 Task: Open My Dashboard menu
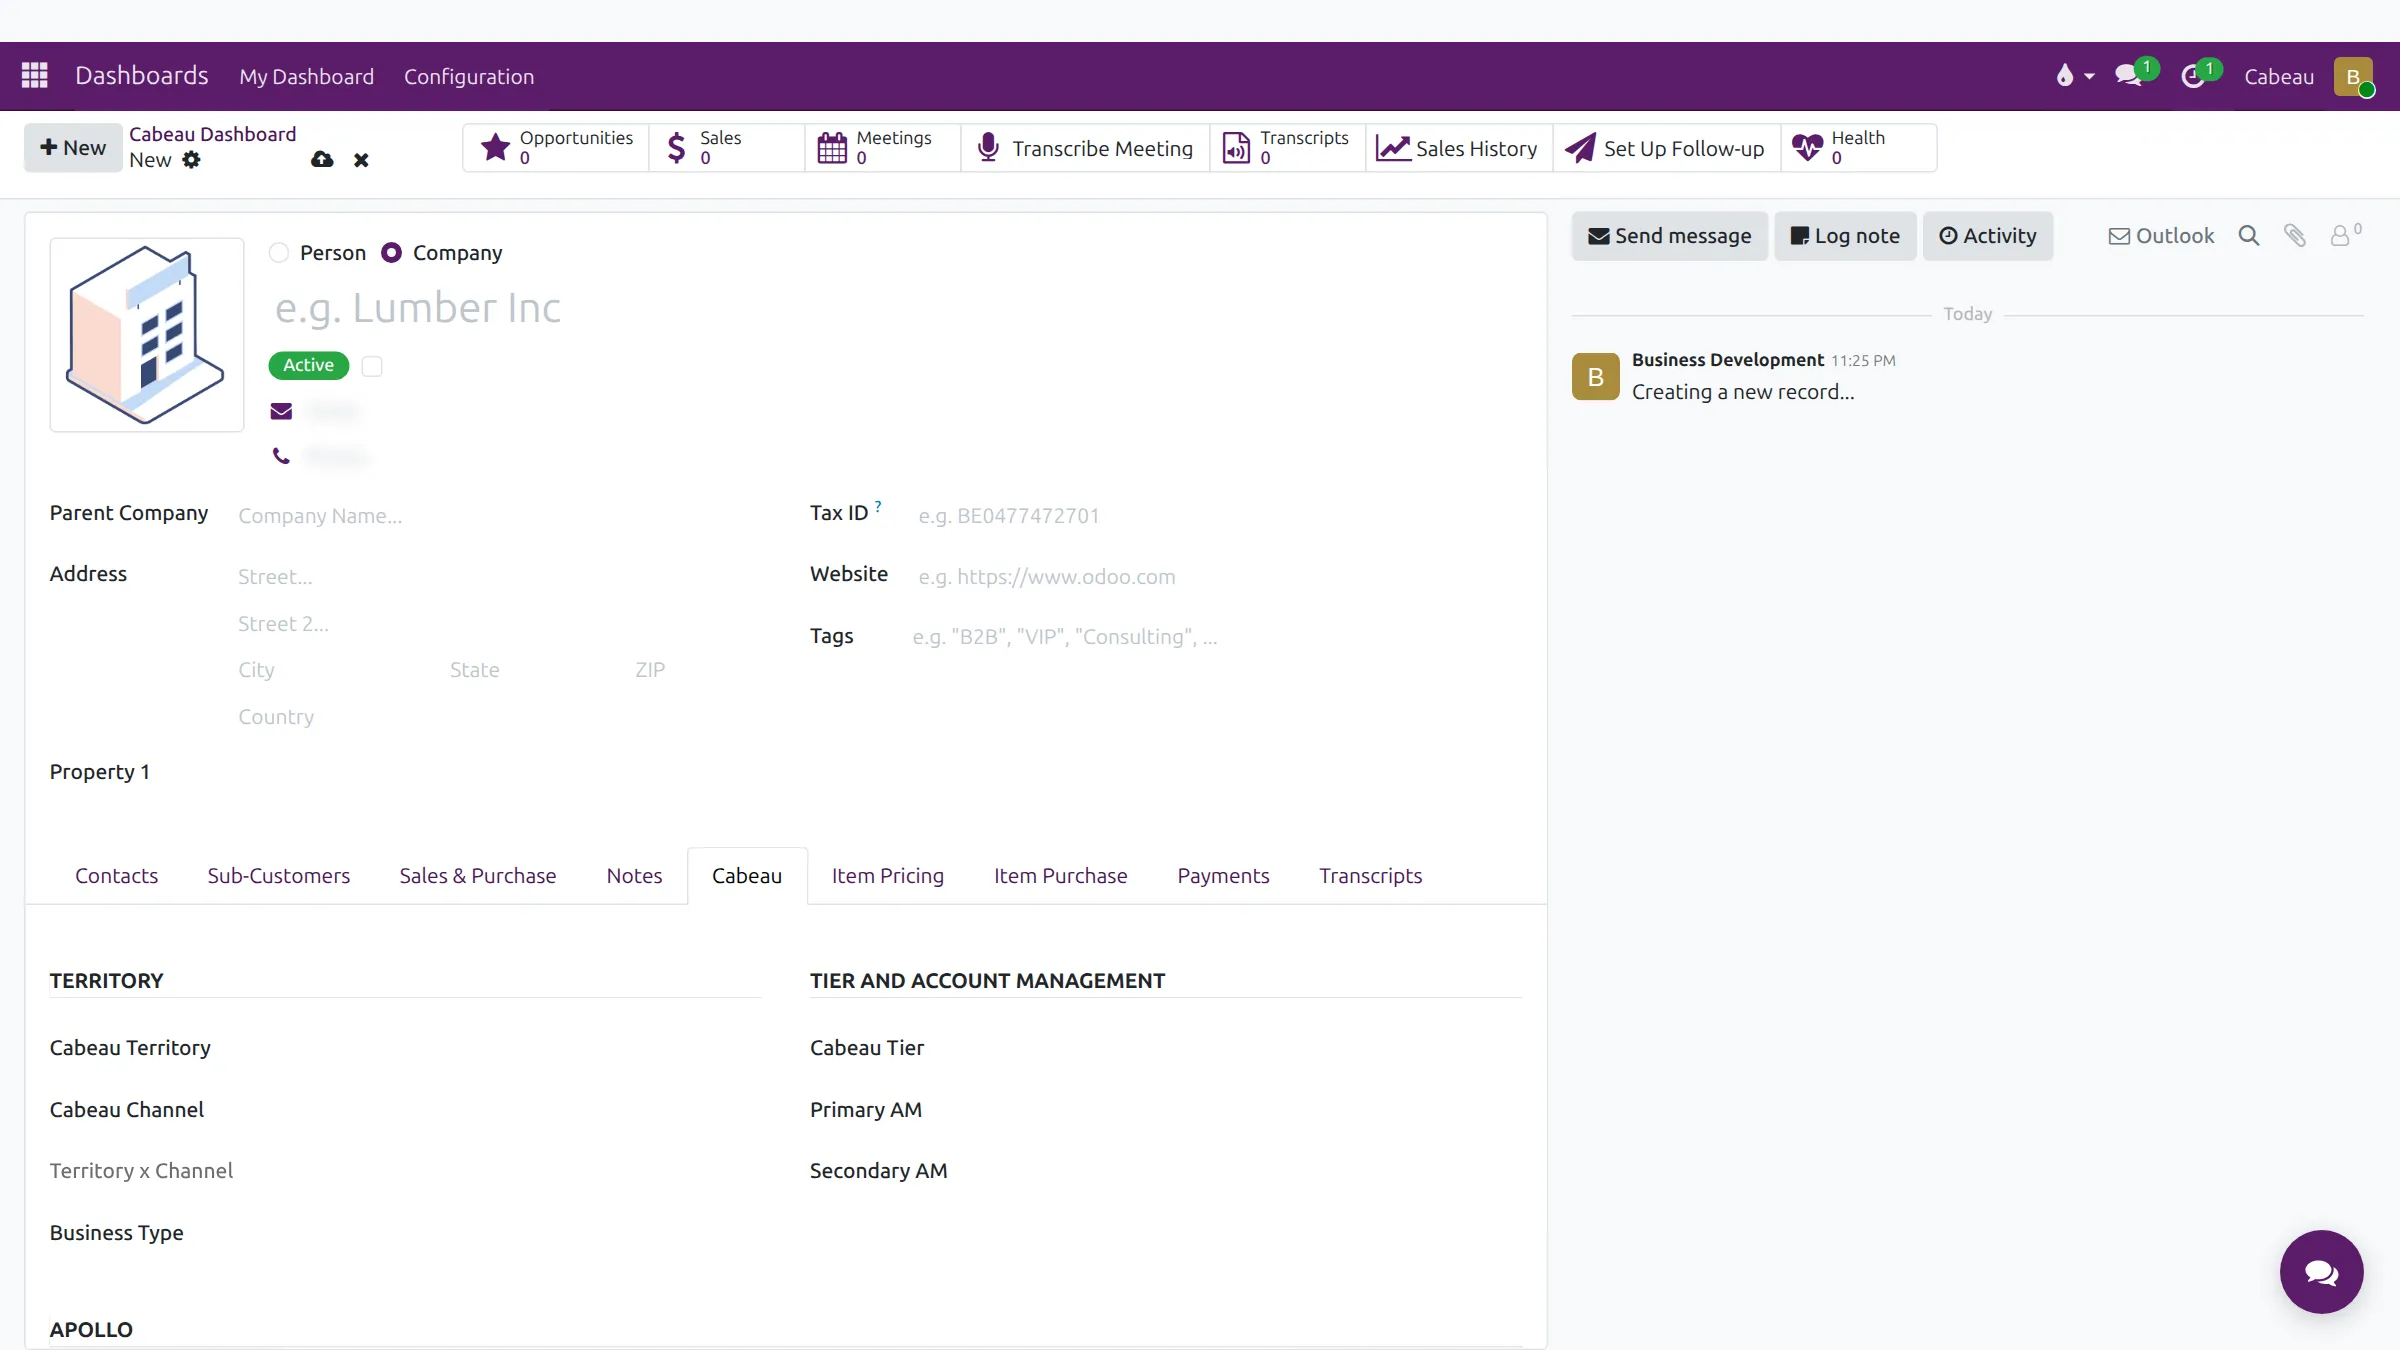(306, 76)
